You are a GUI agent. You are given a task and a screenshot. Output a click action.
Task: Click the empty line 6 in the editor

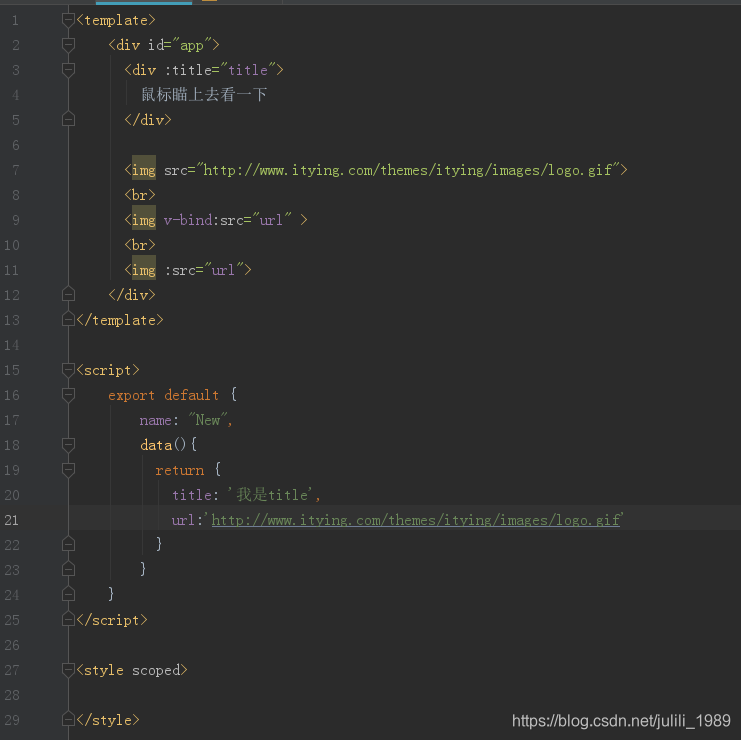click(x=405, y=145)
